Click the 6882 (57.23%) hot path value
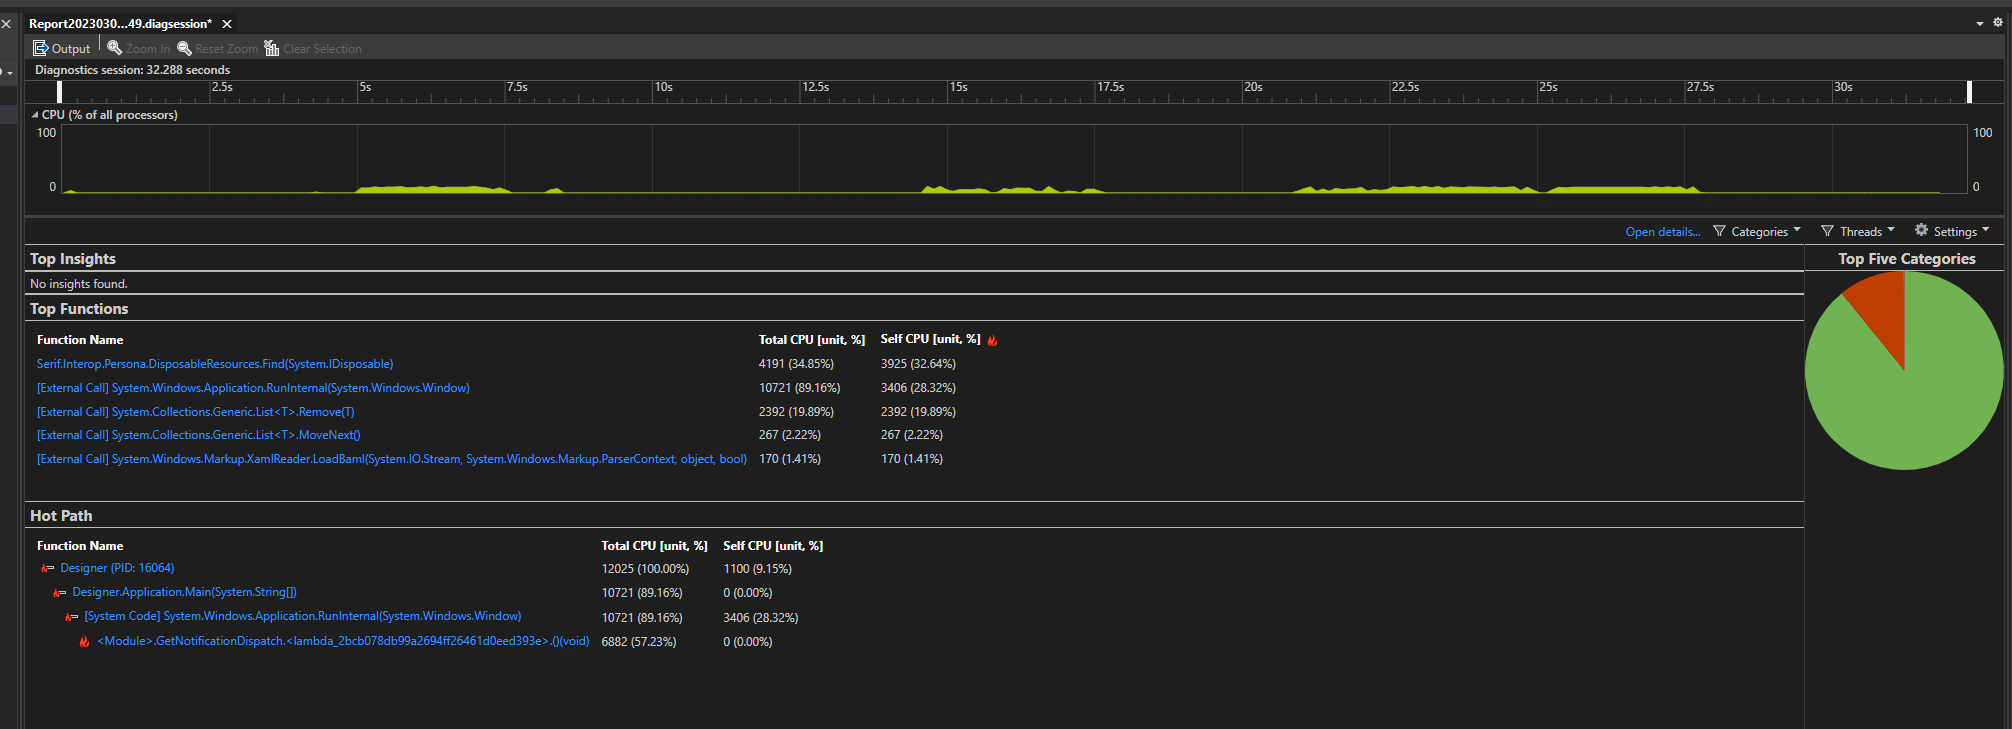Screen dimensions: 2012x729 pos(639,642)
